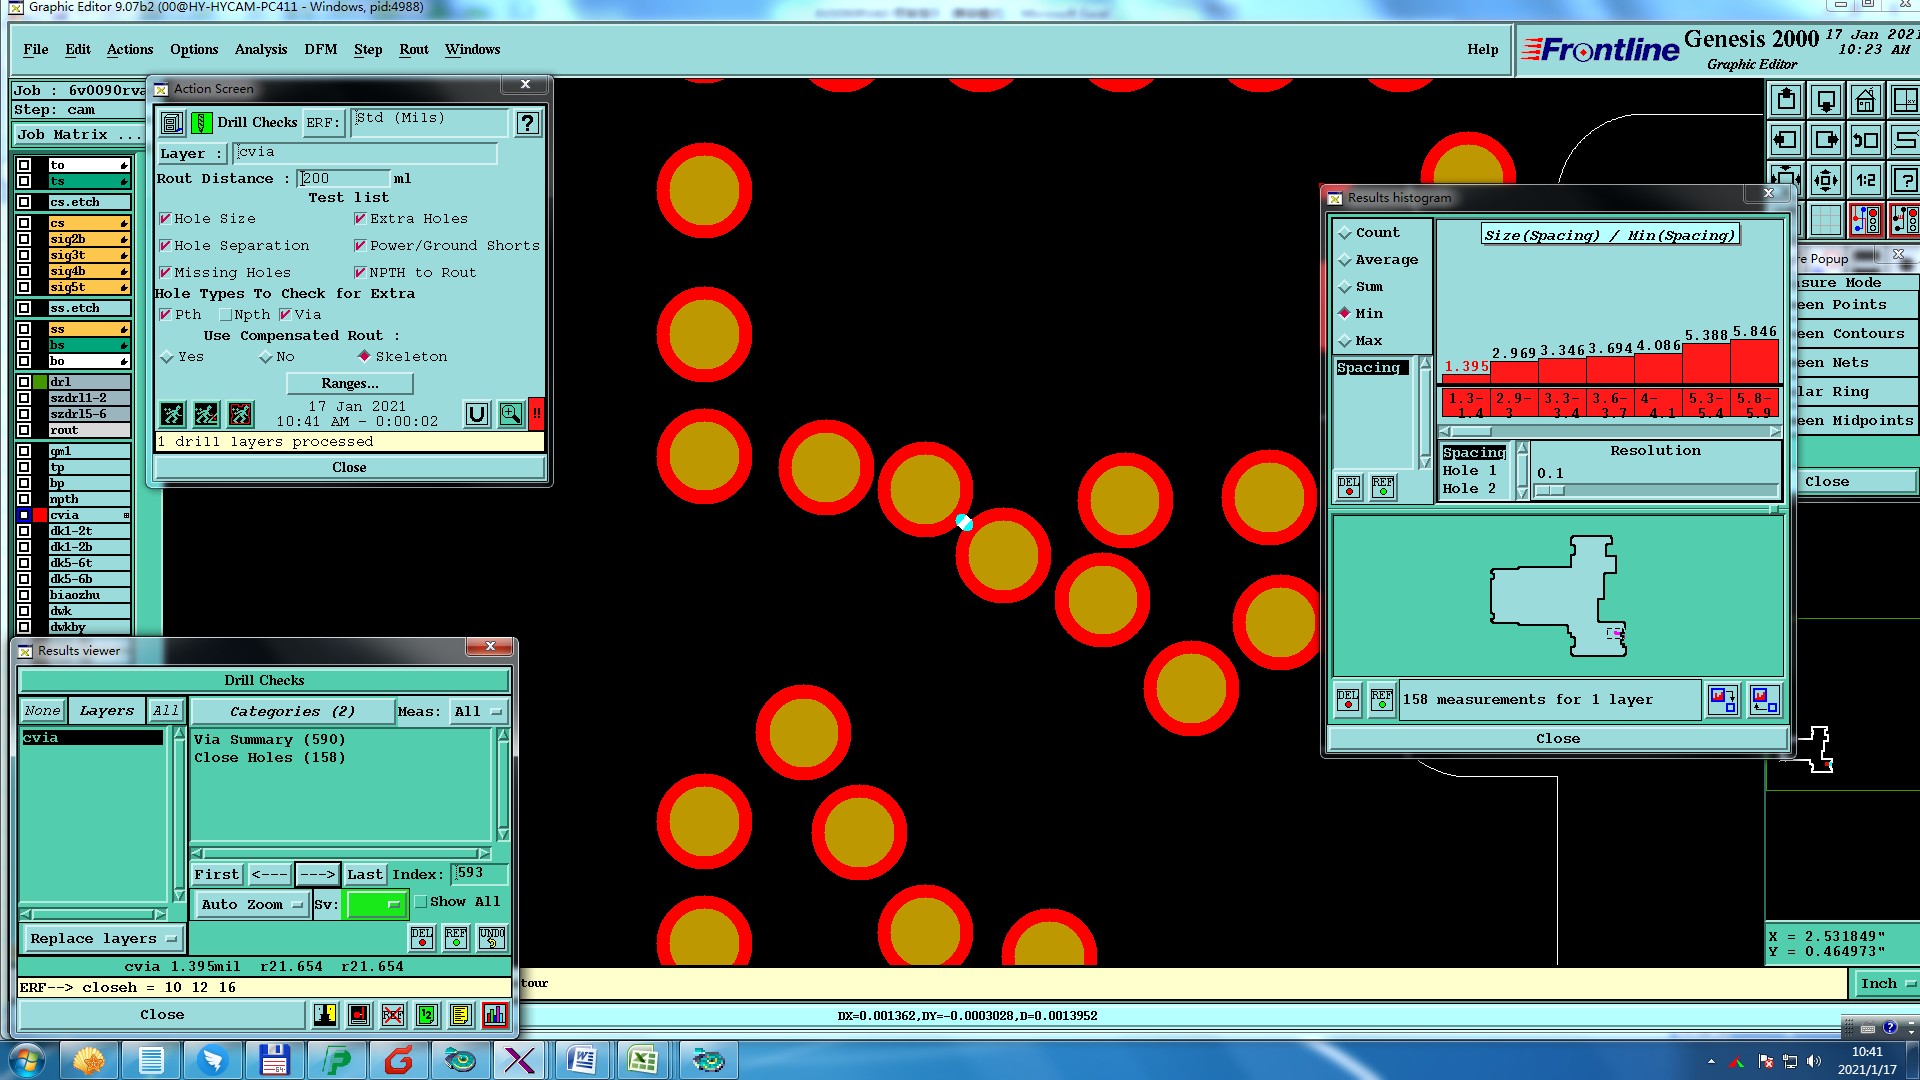The height and width of the screenshot is (1080, 1920).
Task: Click the 1:2 zoom scale icon
Action: tap(1865, 181)
